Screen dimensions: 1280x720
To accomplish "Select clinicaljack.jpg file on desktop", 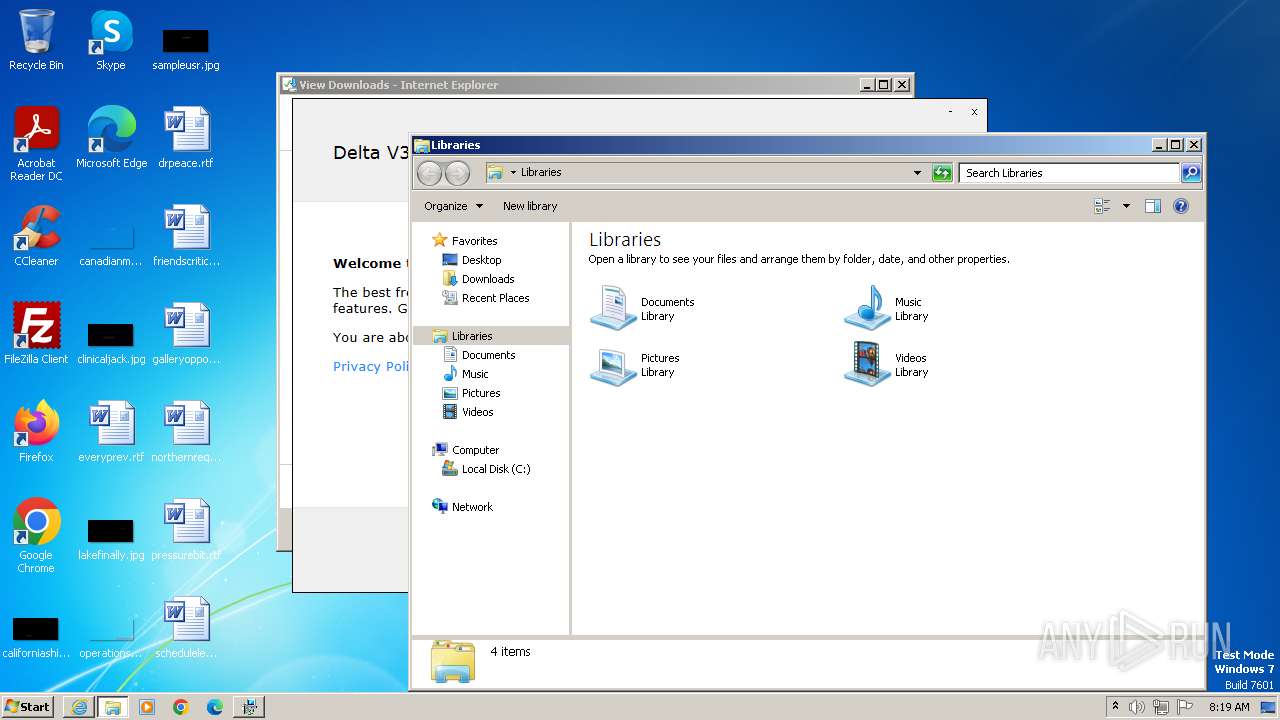I will click(x=111, y=344).
